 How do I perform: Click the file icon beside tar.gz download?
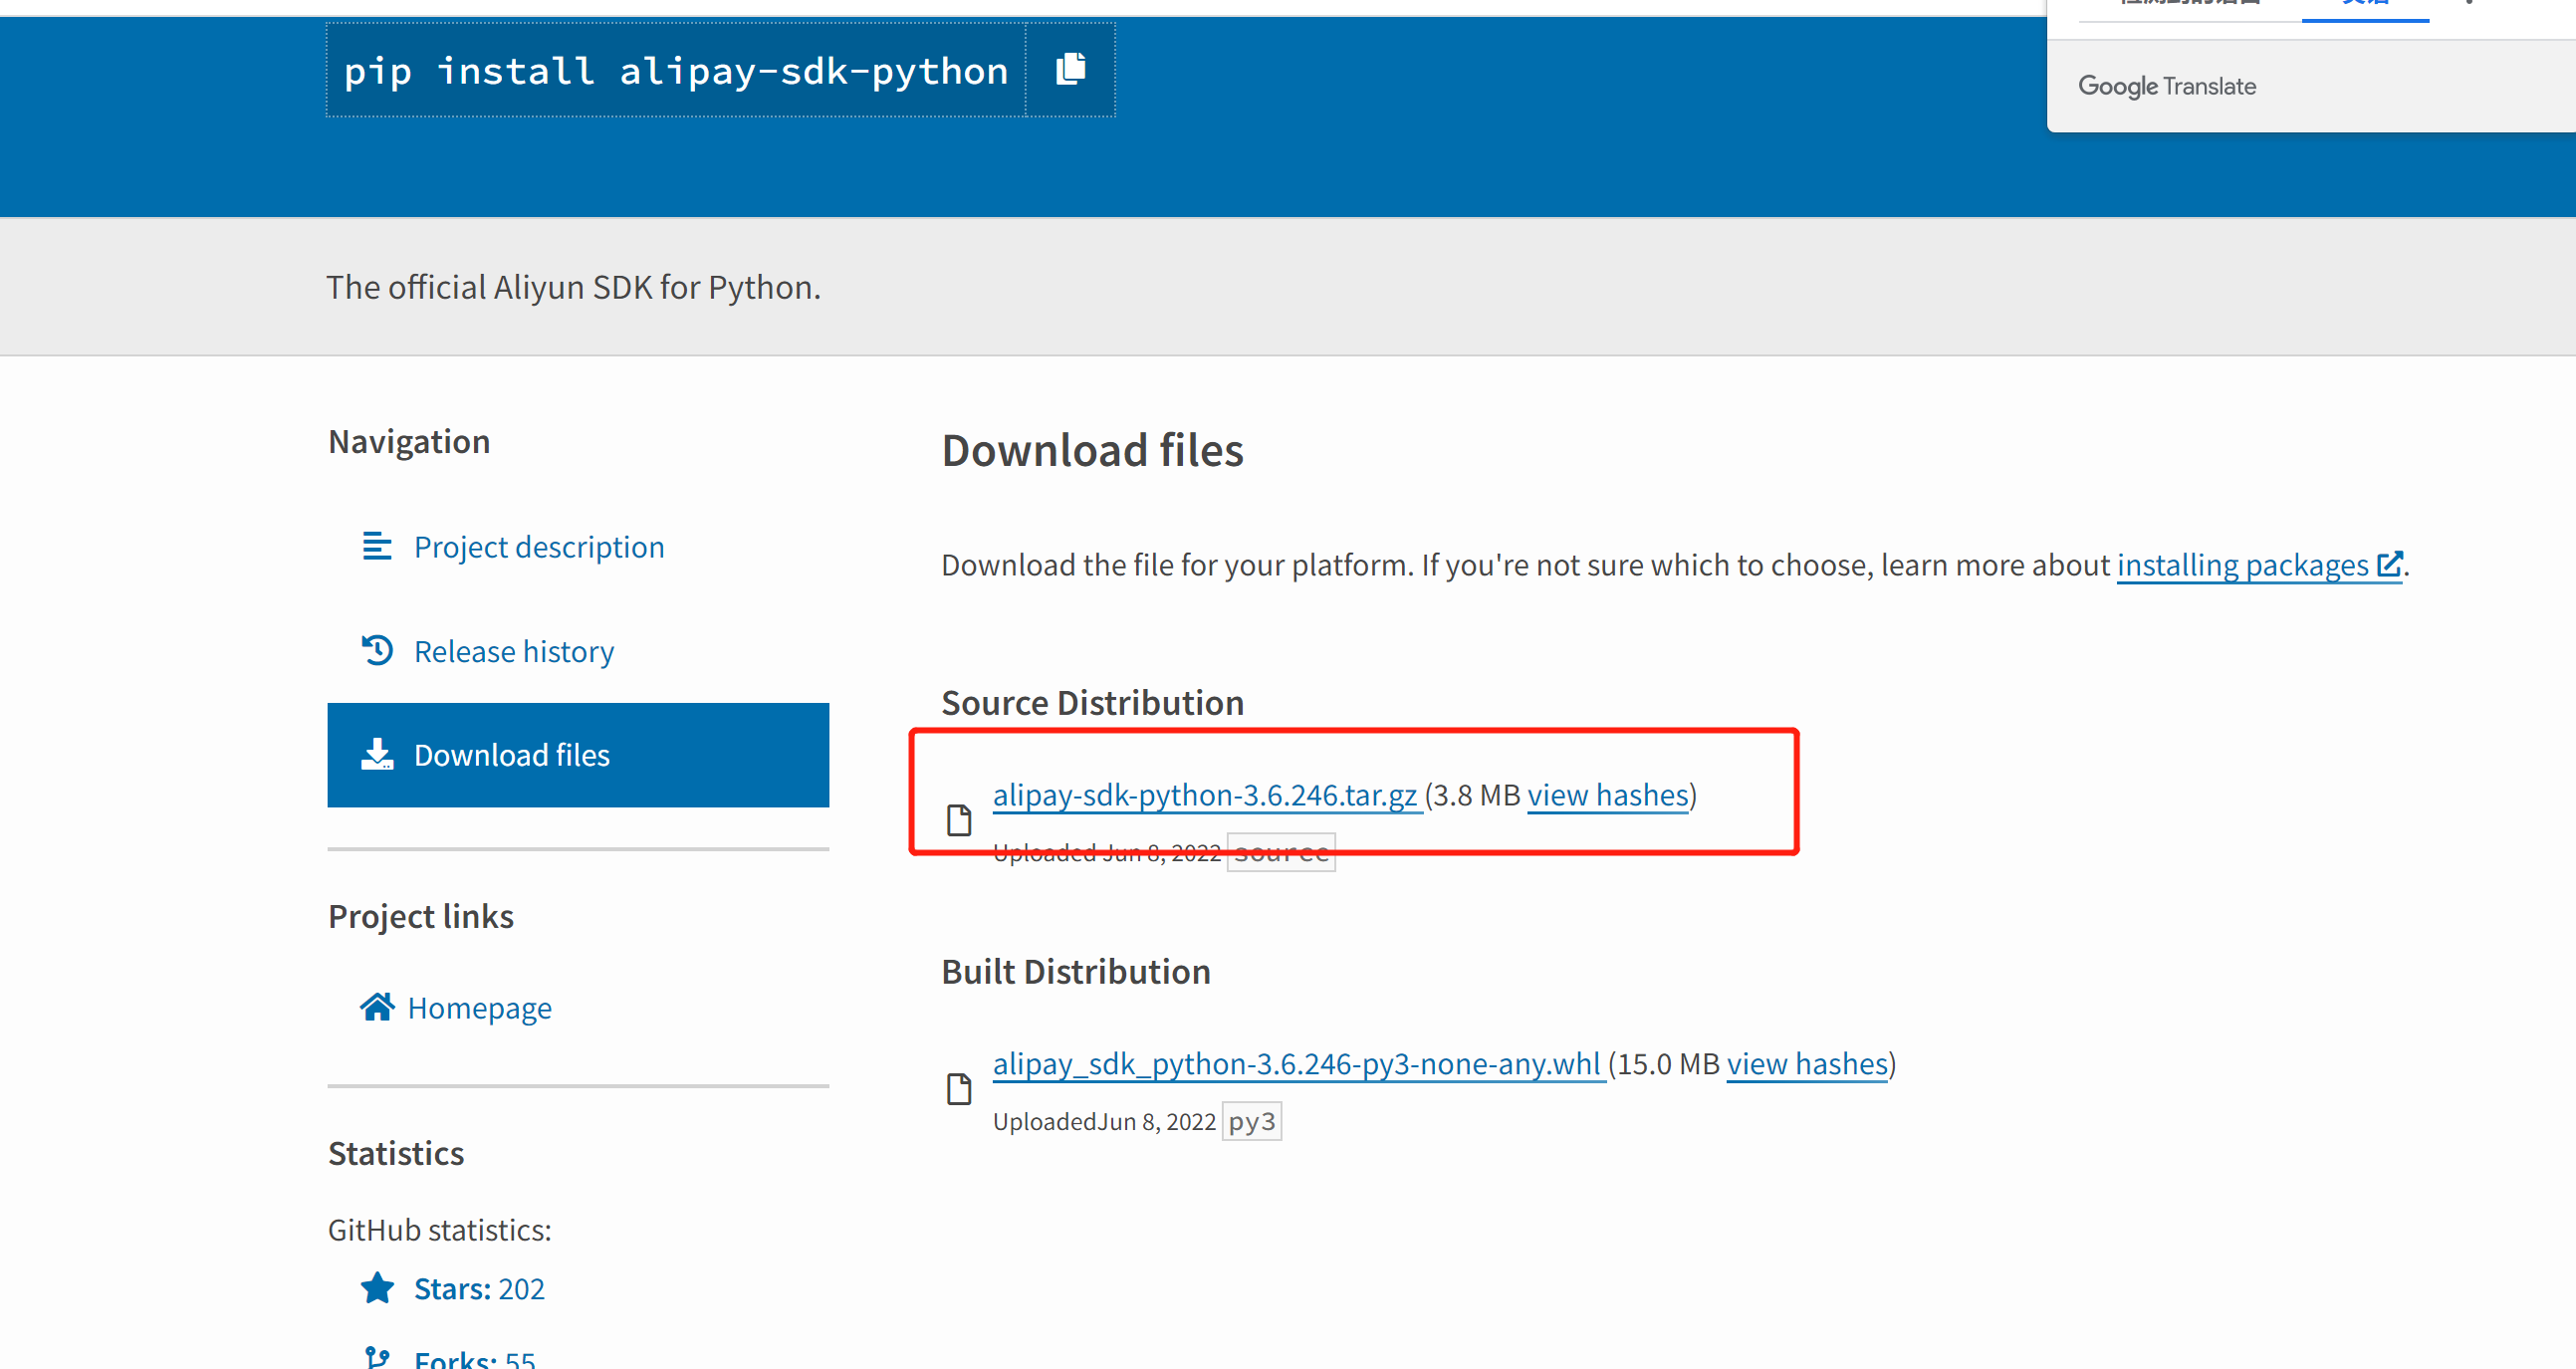pyautogui.click(x=958, y=820)
